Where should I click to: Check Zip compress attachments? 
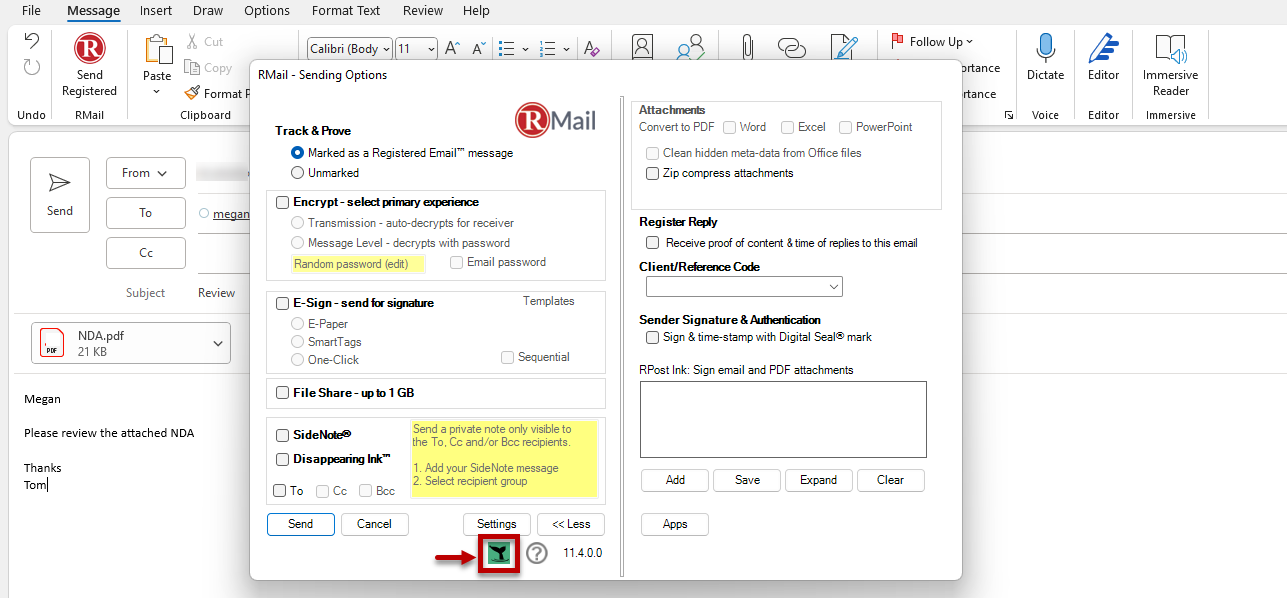tap(653, 173)
